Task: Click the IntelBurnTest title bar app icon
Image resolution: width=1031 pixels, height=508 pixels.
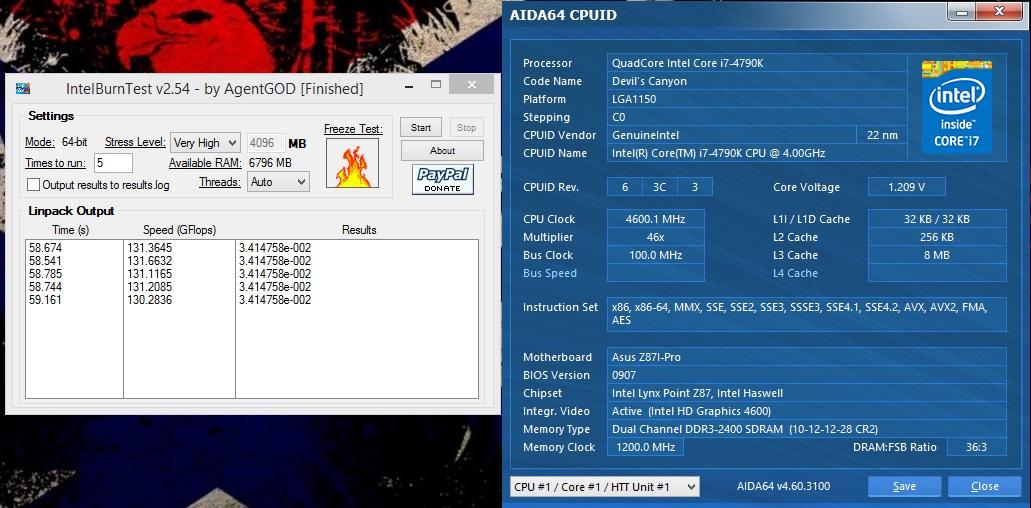Action: pyautogui.click(x=23, y=88)
